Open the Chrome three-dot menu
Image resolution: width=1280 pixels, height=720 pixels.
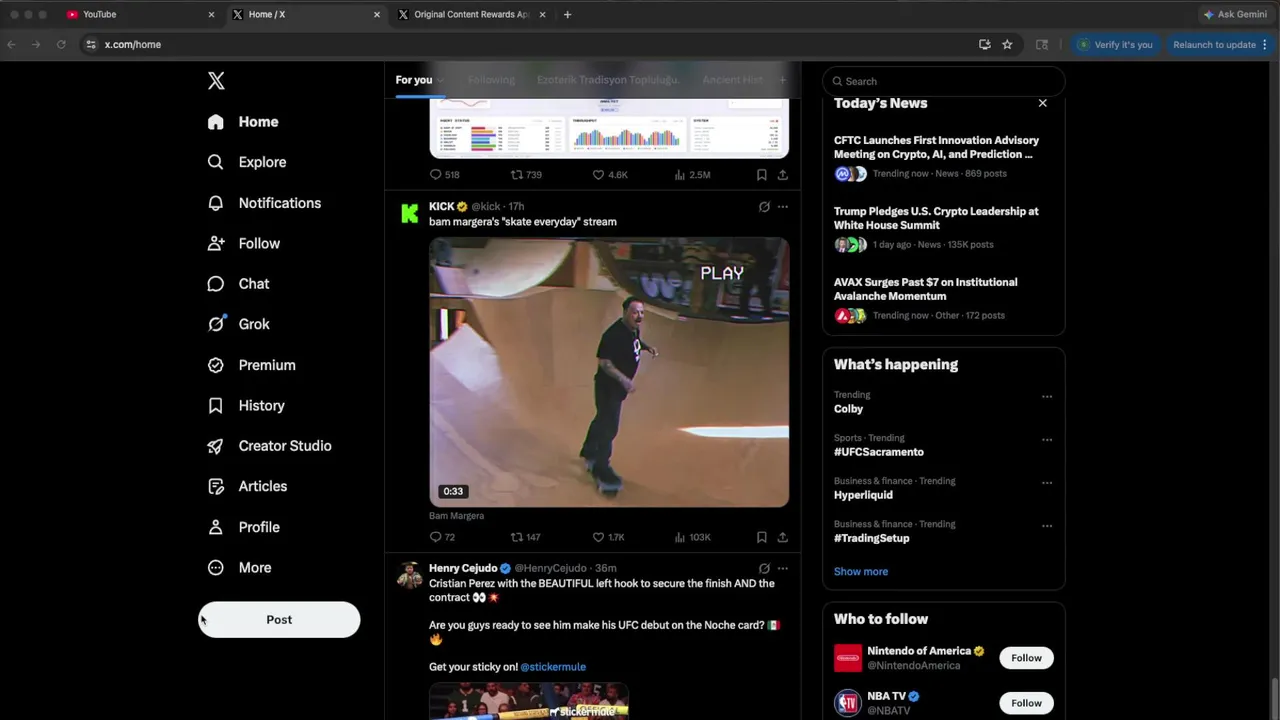[x=1265, y=44]
